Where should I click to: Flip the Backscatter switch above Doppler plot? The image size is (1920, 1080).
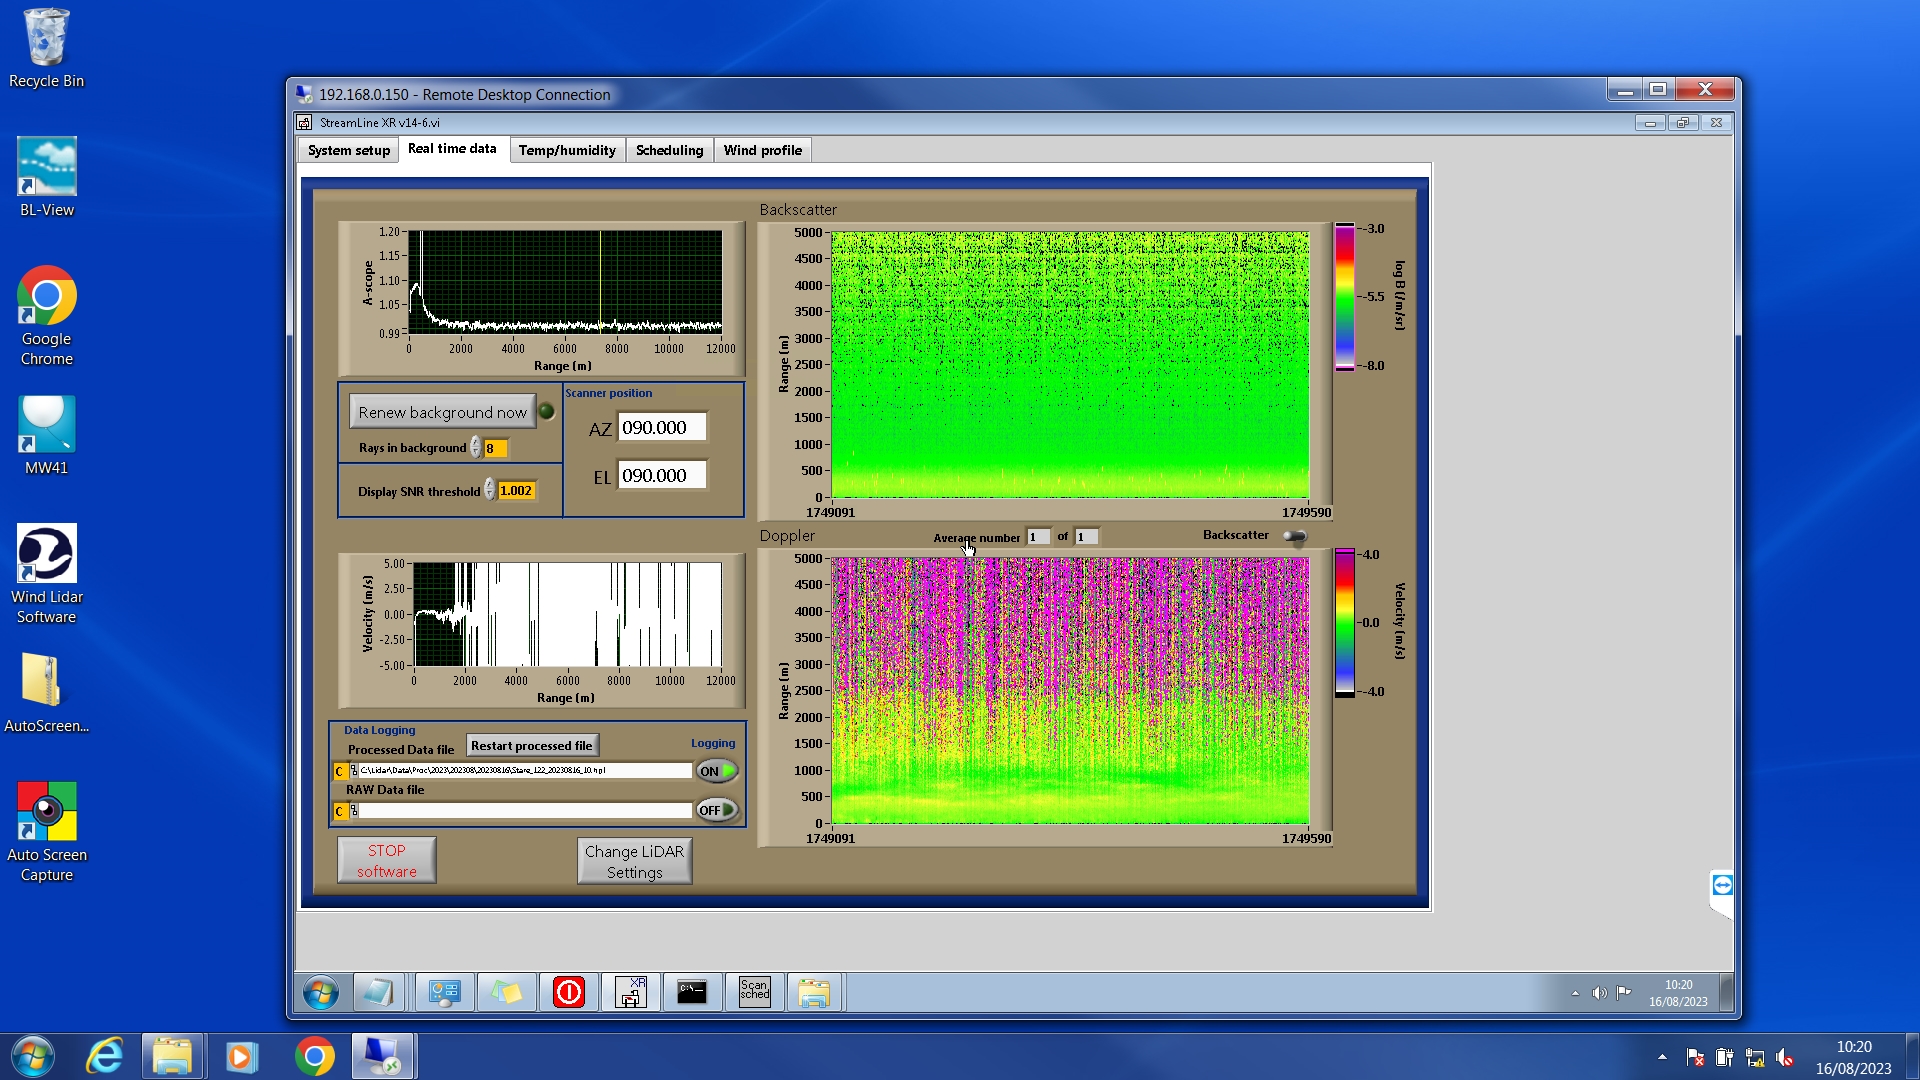pyautogui.click(x=1295, y=537)
